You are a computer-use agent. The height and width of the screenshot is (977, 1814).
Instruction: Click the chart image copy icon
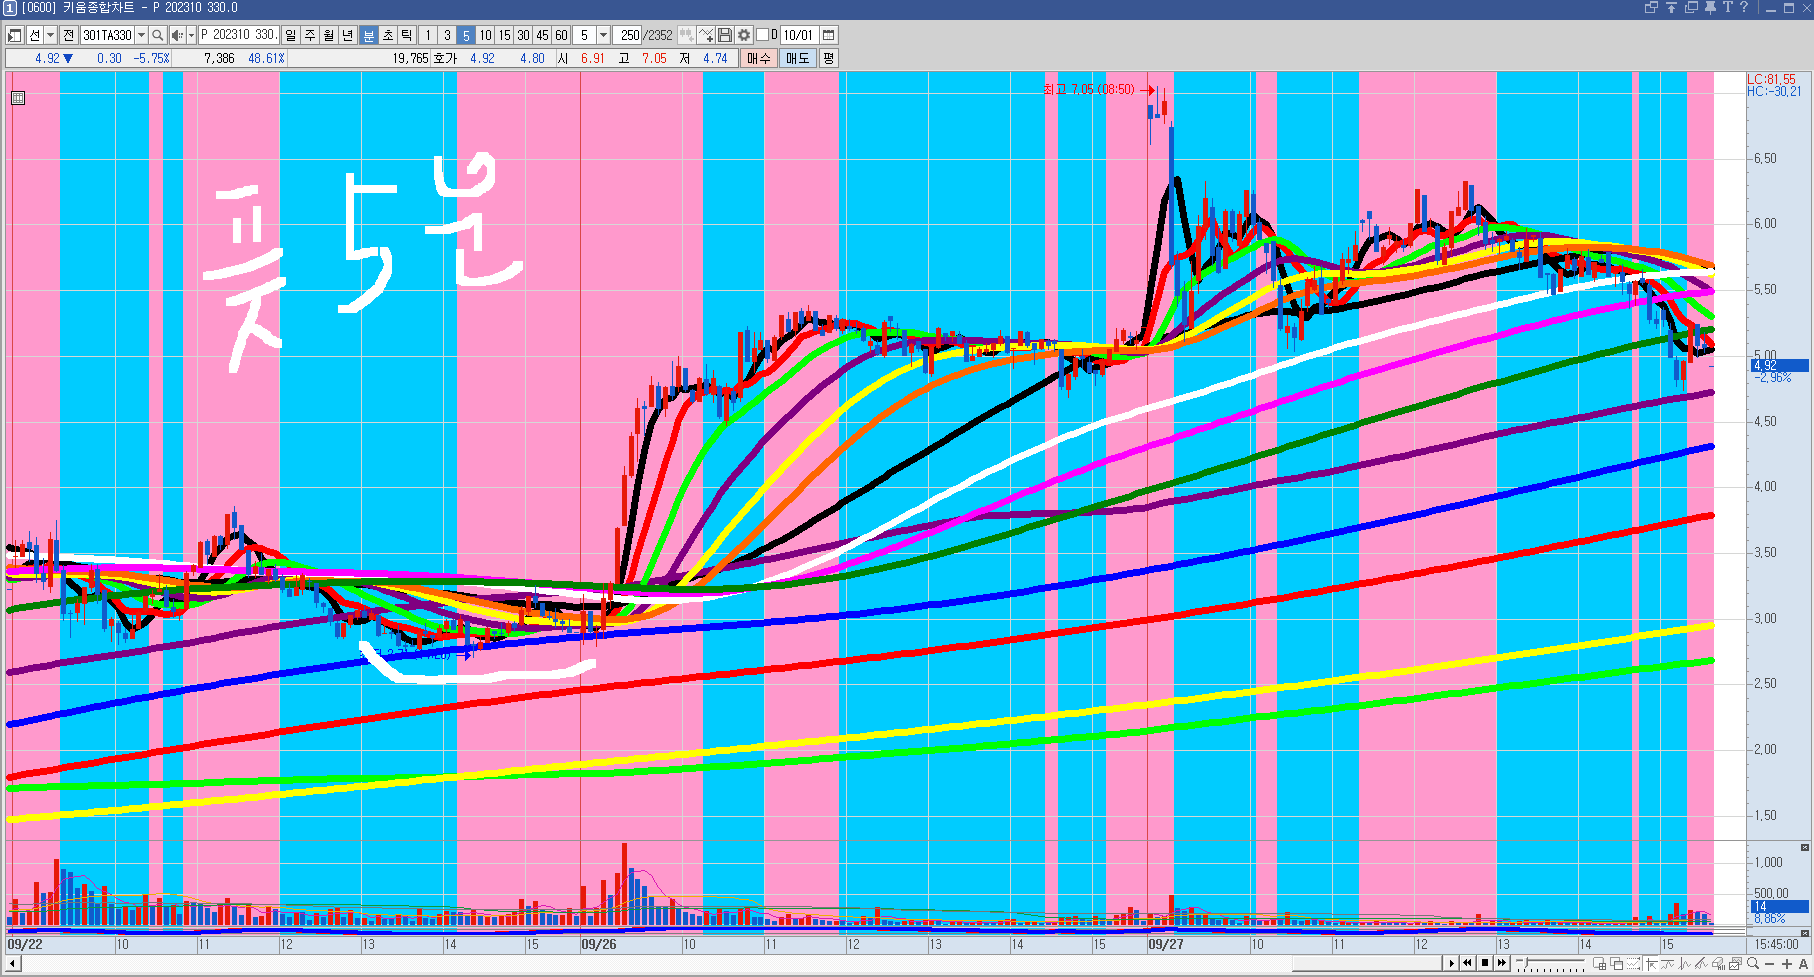tap(1736, 963)
